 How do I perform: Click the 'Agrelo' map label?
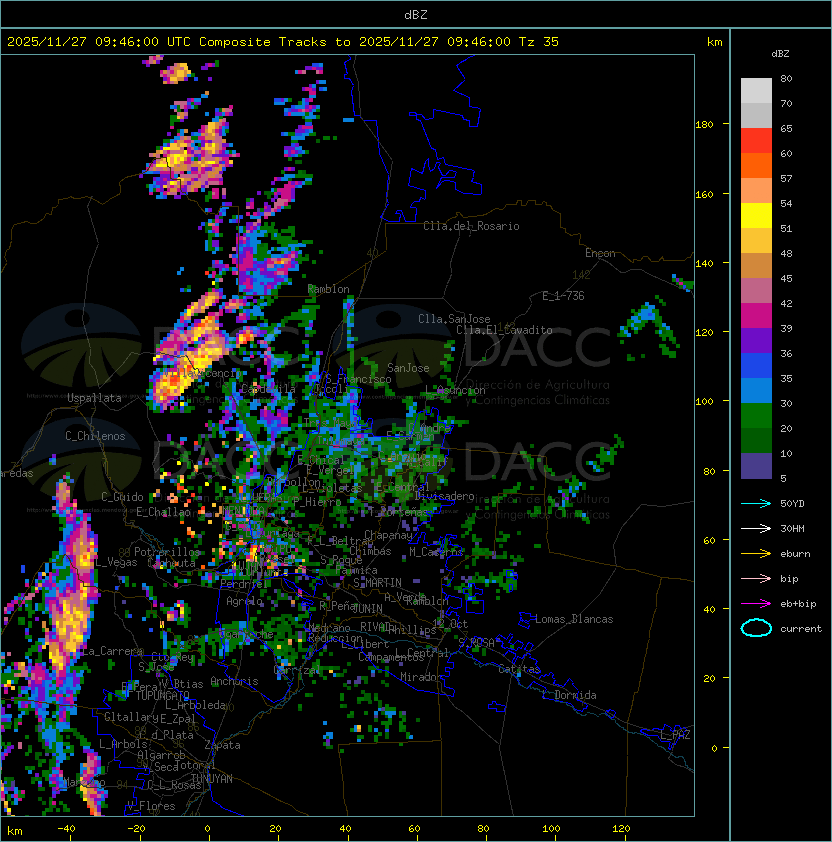[x=244, y=601]
